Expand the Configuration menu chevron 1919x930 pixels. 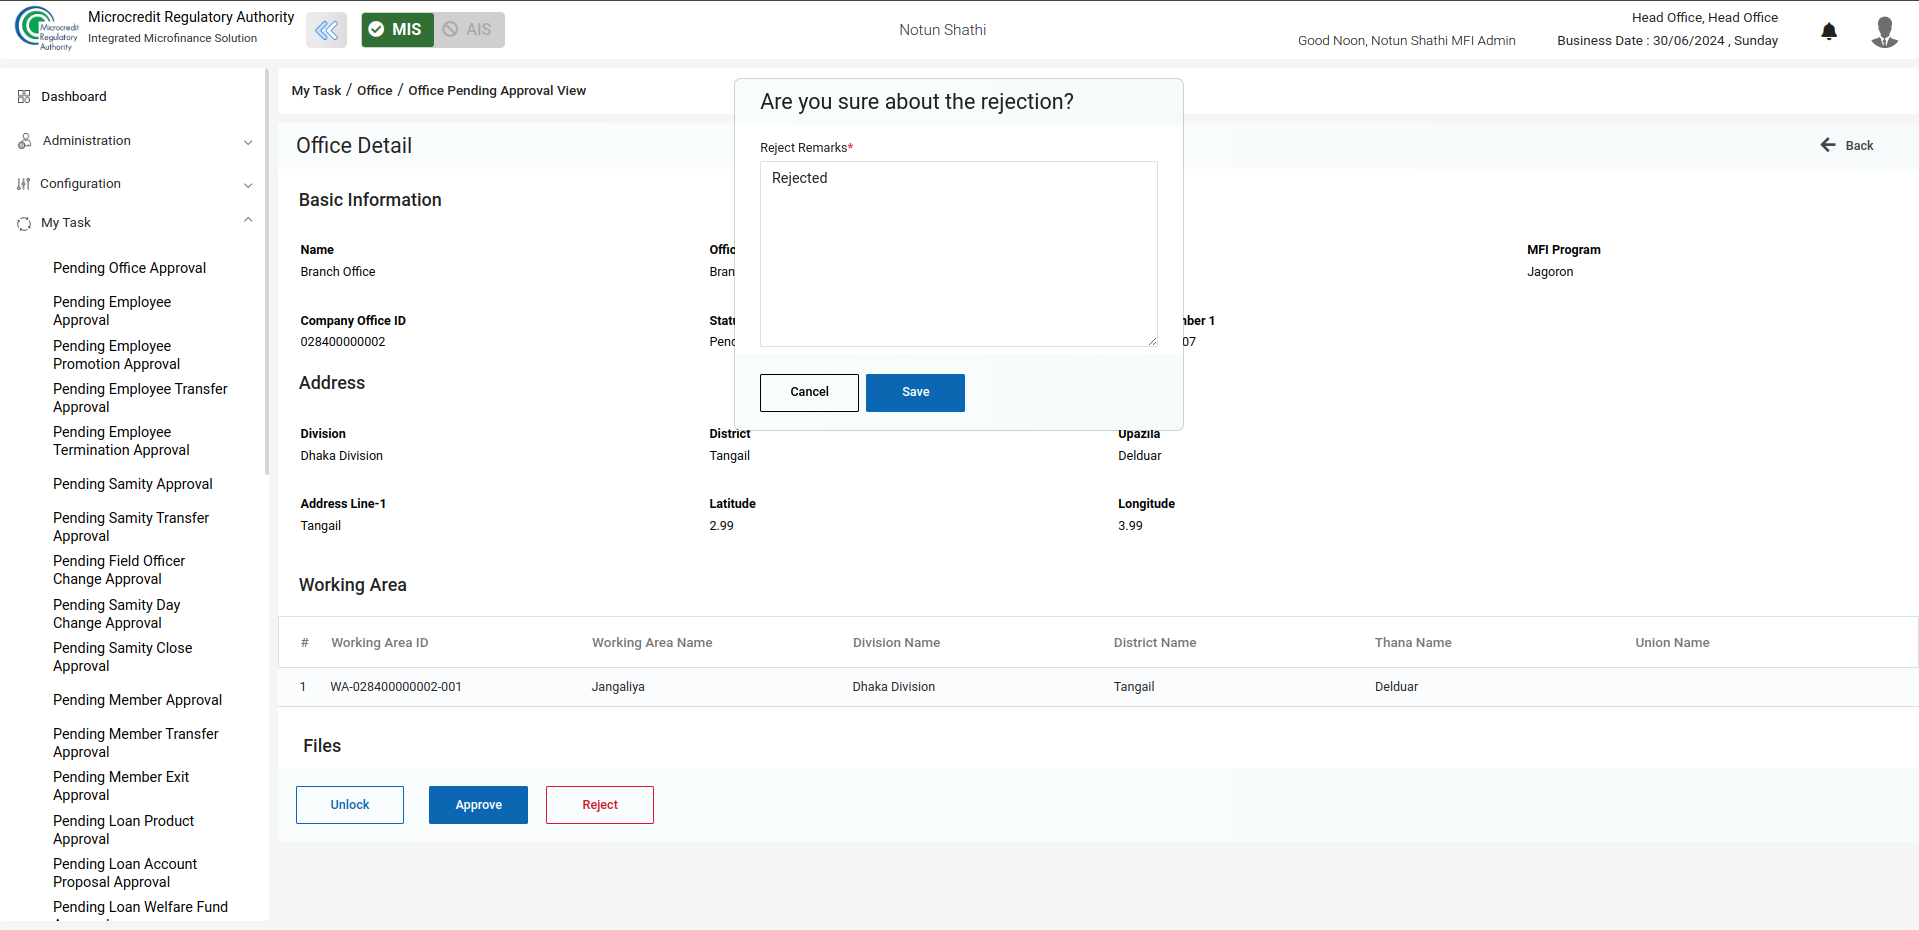click(x=248, y=185)
